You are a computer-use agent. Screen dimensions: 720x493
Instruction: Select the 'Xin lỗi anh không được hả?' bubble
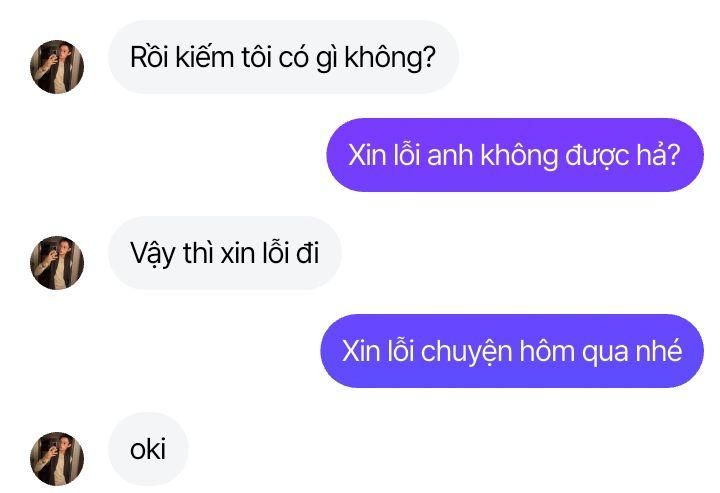pos(515,155)
